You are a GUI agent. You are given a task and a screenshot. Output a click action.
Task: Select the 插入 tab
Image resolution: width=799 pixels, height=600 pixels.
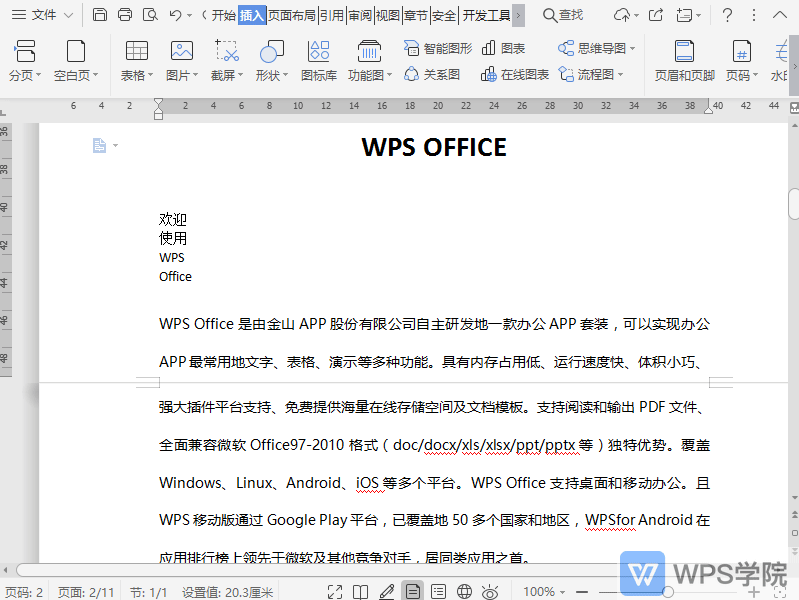click(252, 15)
